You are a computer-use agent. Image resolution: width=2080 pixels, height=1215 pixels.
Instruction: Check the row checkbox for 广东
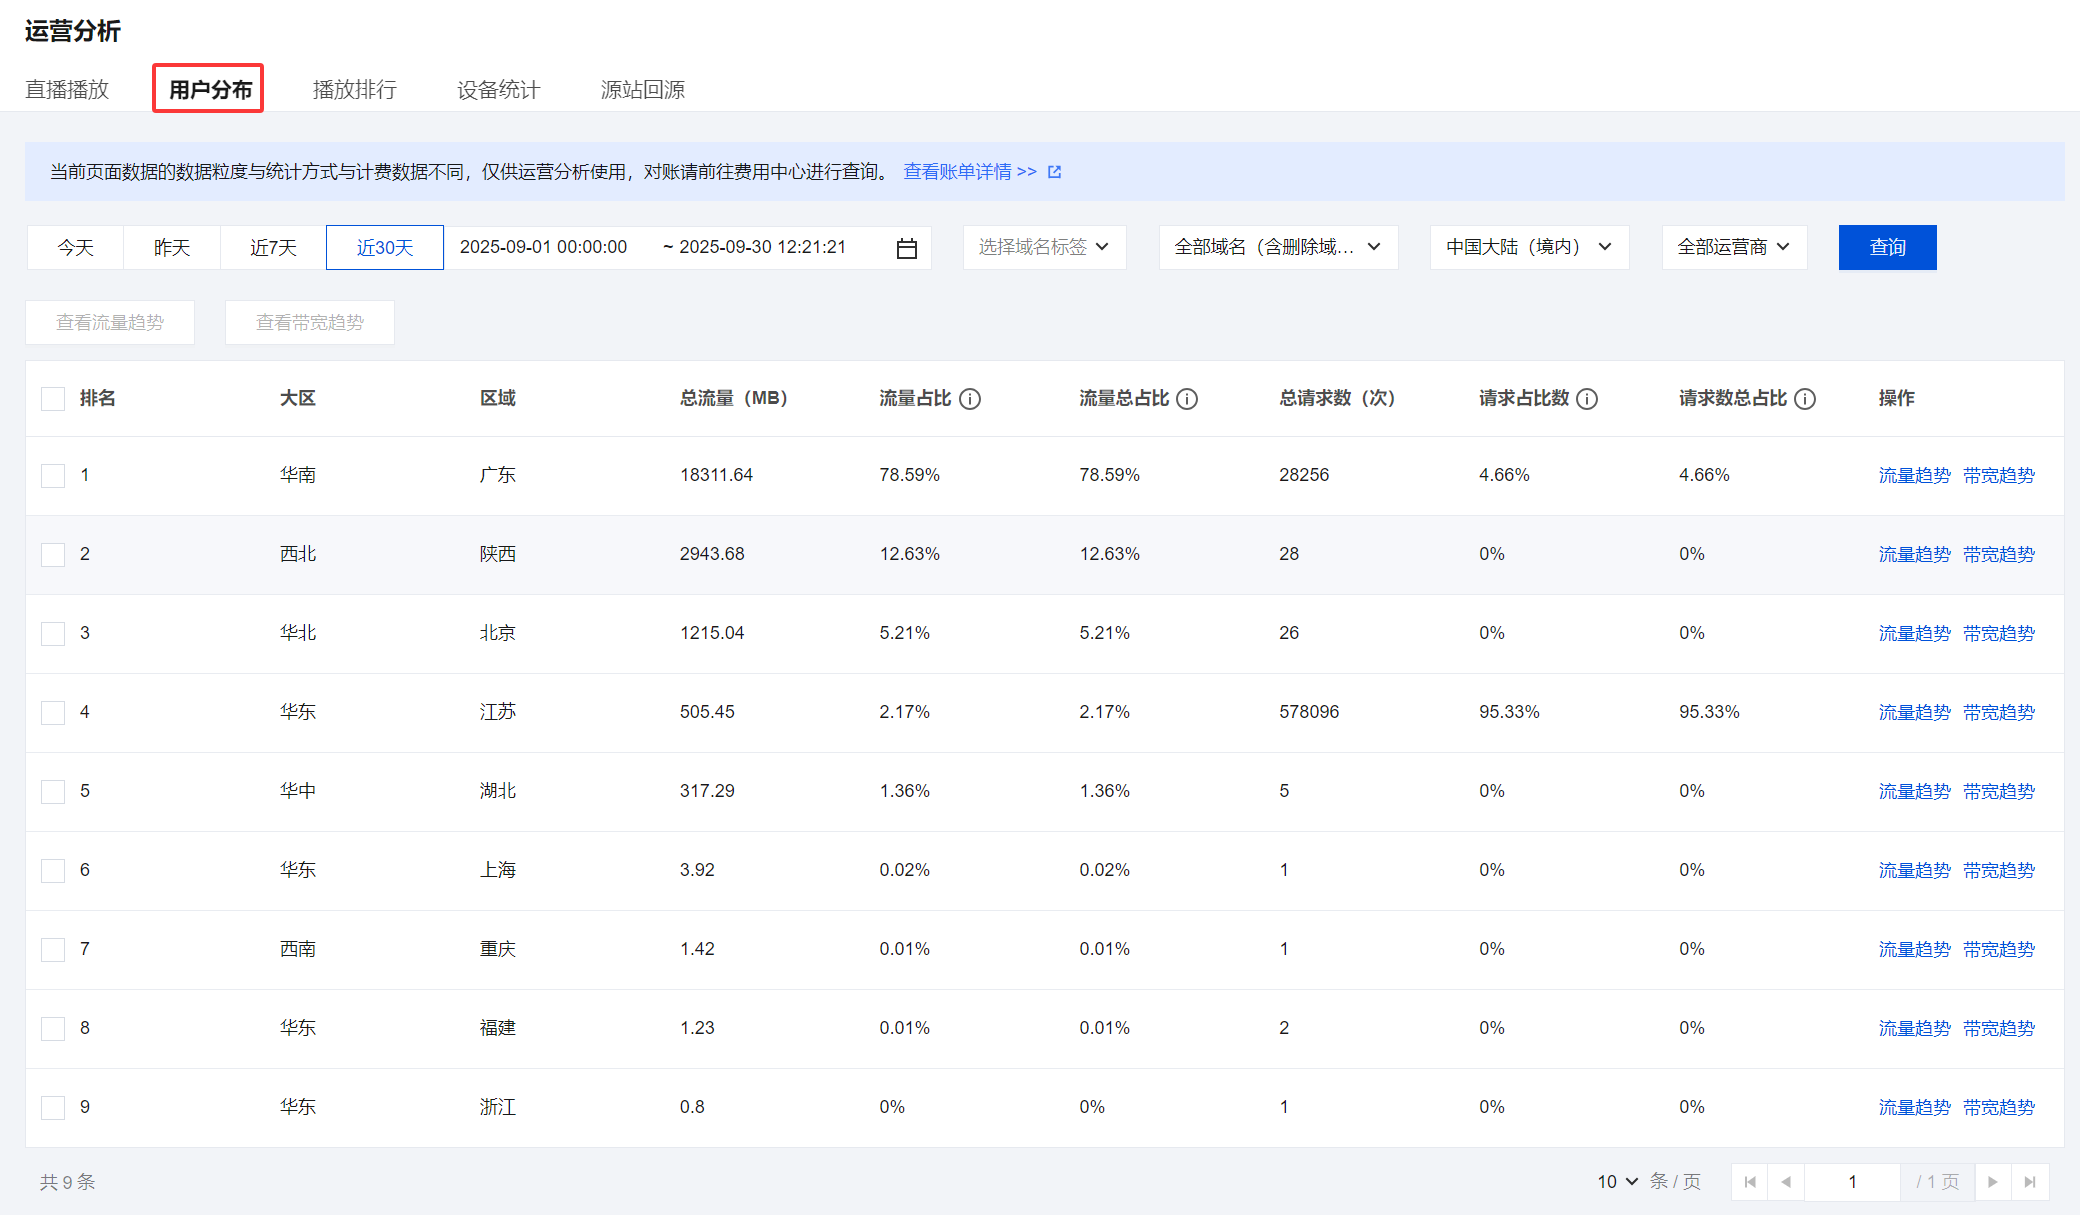53,476
